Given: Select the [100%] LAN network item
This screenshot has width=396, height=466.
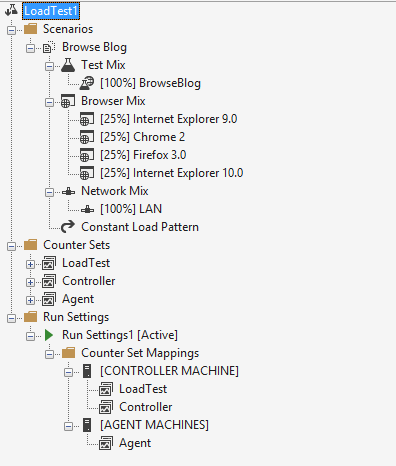Looking at the screenshot, I should coord(131,209).
